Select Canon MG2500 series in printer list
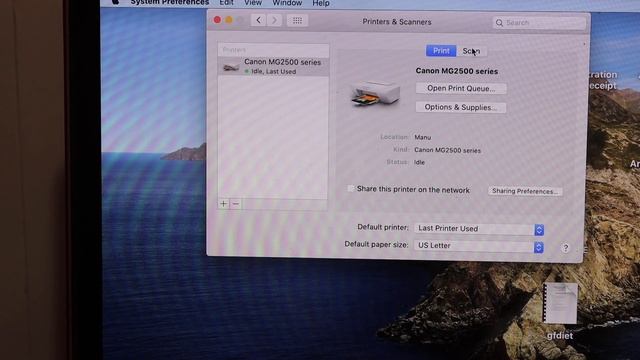 coord(273,66)
